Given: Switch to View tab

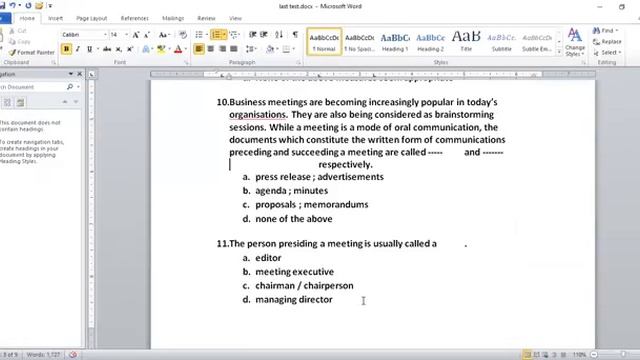Looking at the screenshot, I should coord(235,18).
